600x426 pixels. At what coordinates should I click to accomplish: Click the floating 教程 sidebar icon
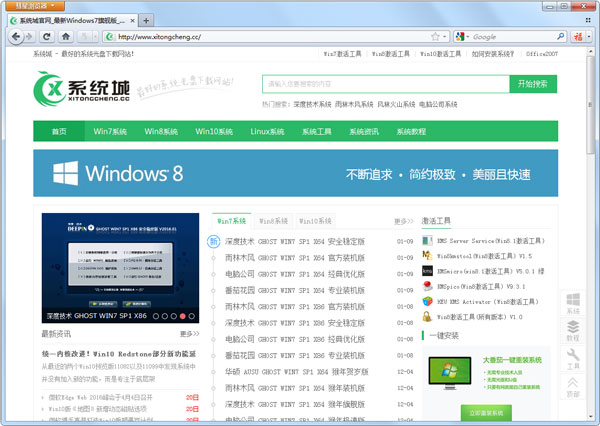[573, 331]
